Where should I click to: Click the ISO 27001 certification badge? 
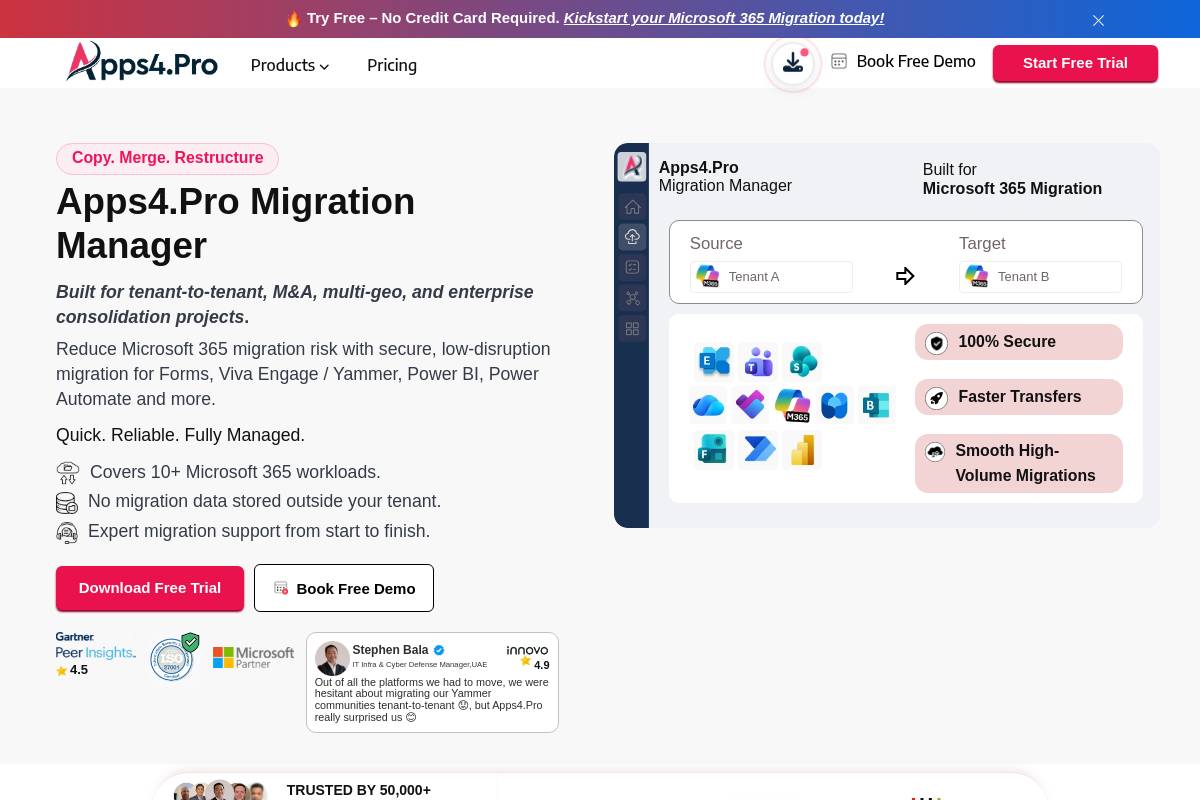(174, 658)
